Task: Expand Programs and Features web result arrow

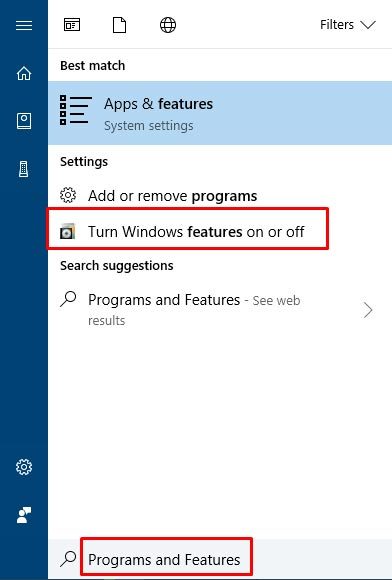Action: pos(368,310)
